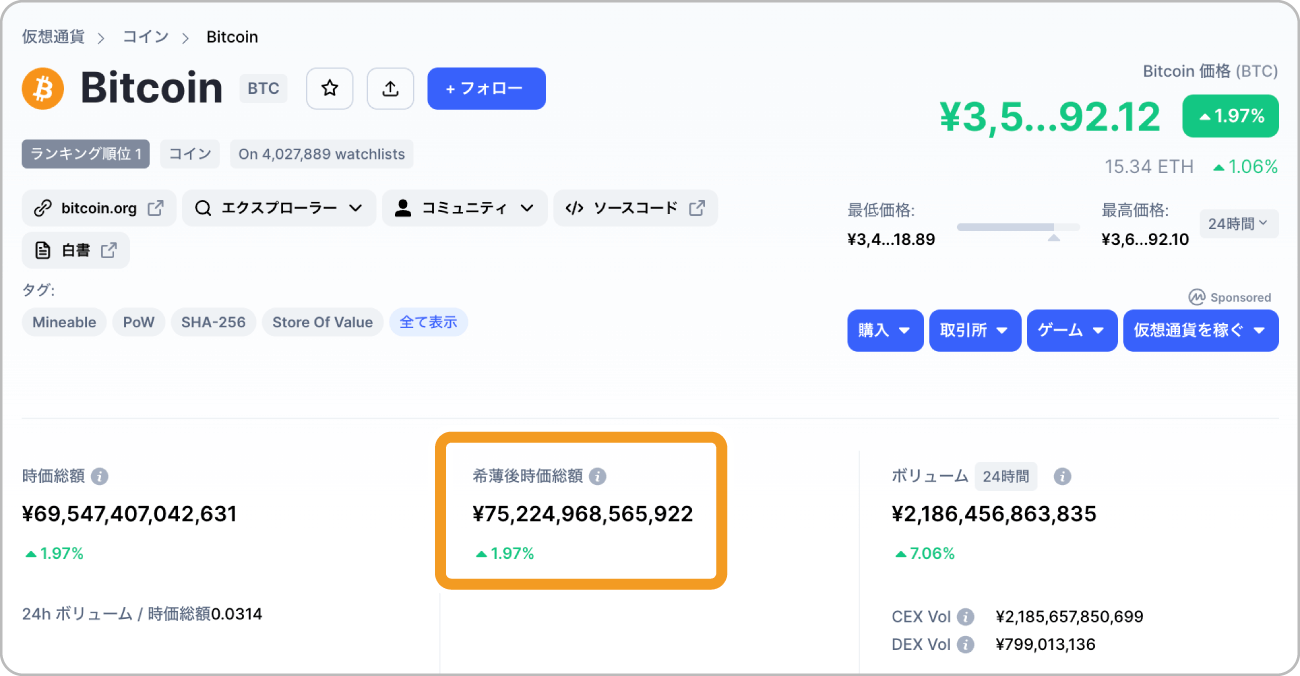The image size is (1300, 676).
Task: Open the 白書 whitepaper link
Action: click(x=76, y=250)
